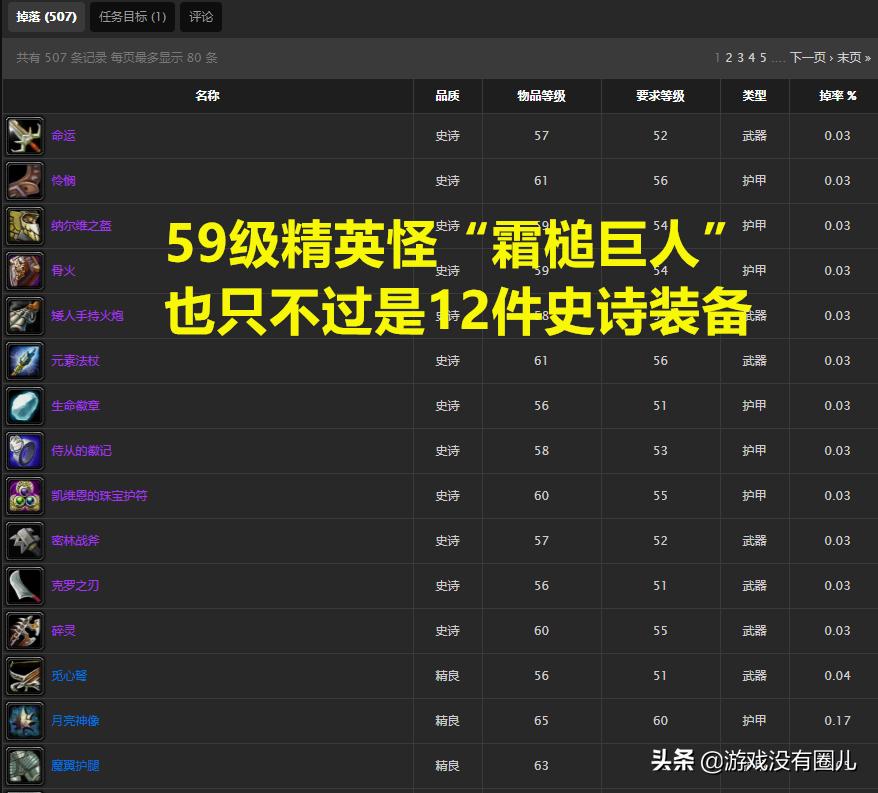Click the 觅心弩 crossbow icon
The width and height of the screenshot is (878, 793).
pyautogui.click(x=24, y=675)
